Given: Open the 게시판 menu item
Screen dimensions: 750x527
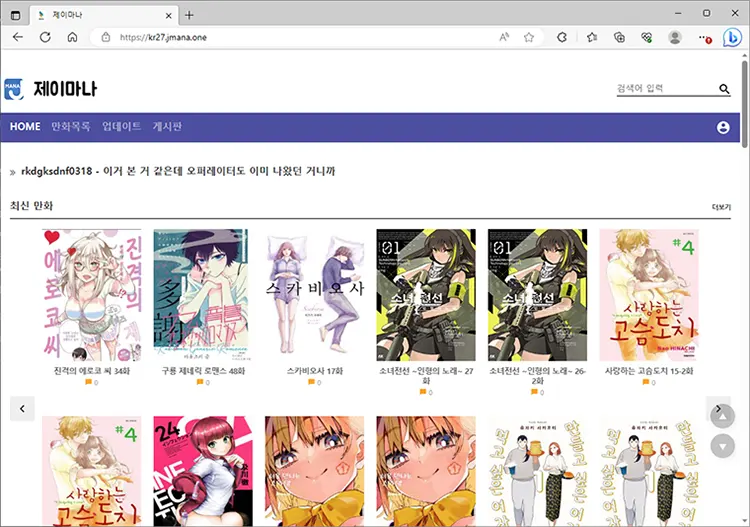Looking at the screenshot, I should tap(167, 127).
